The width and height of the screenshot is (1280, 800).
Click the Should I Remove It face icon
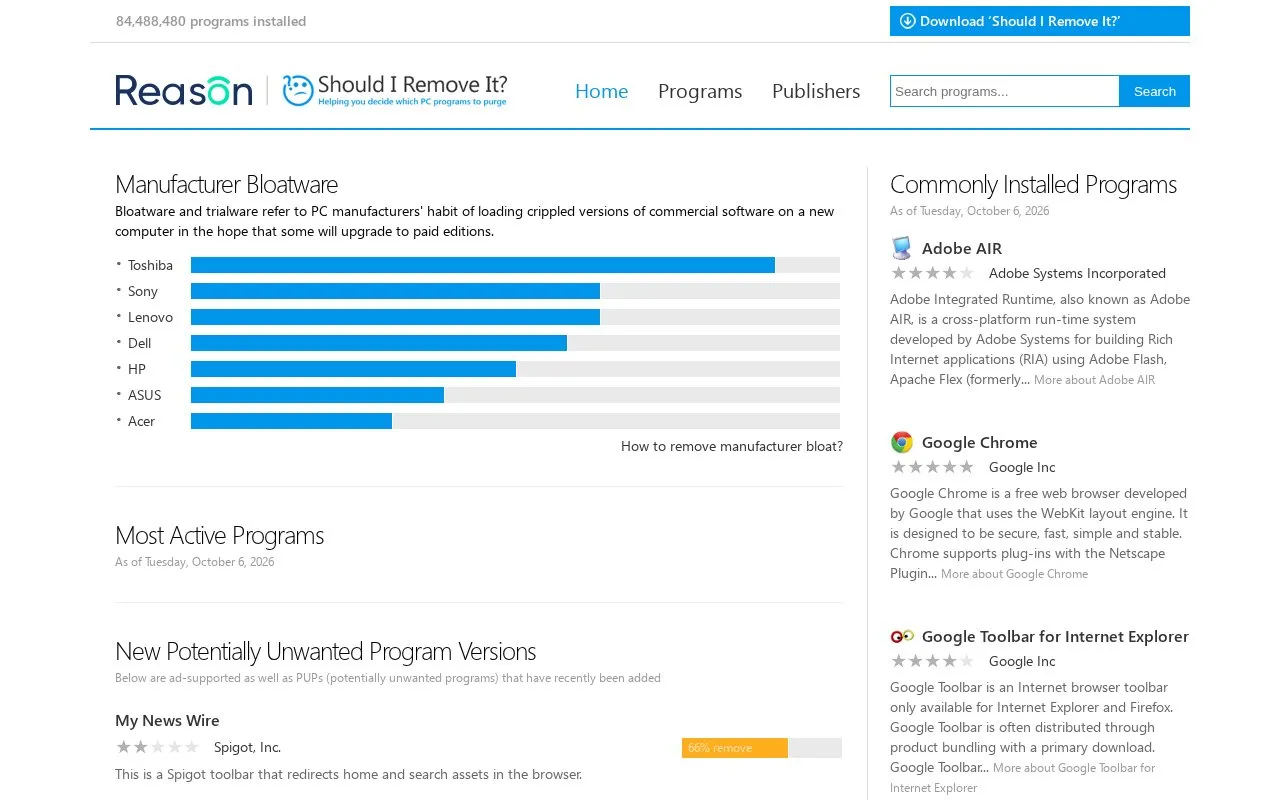coord(298,90)
